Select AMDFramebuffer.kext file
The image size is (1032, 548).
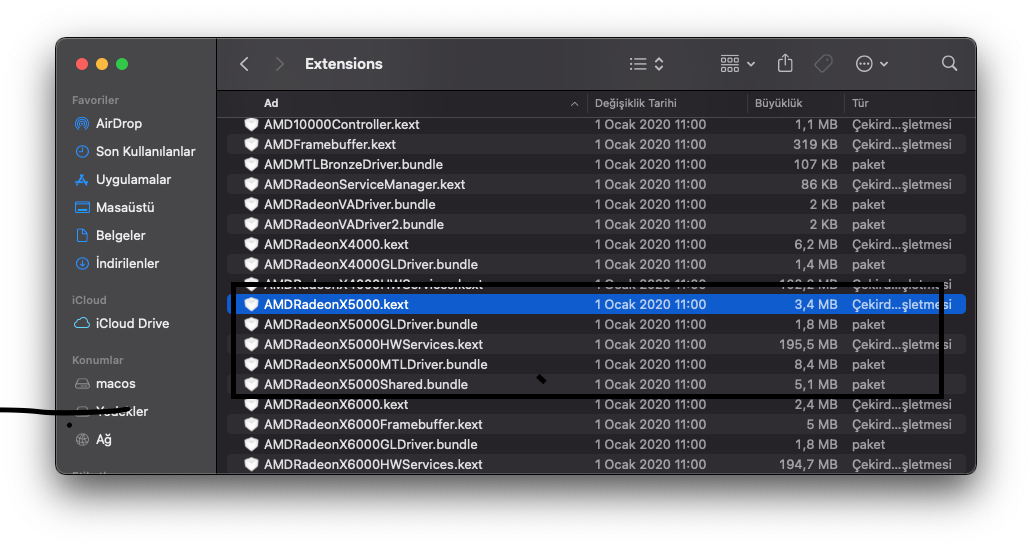[596, 144]
